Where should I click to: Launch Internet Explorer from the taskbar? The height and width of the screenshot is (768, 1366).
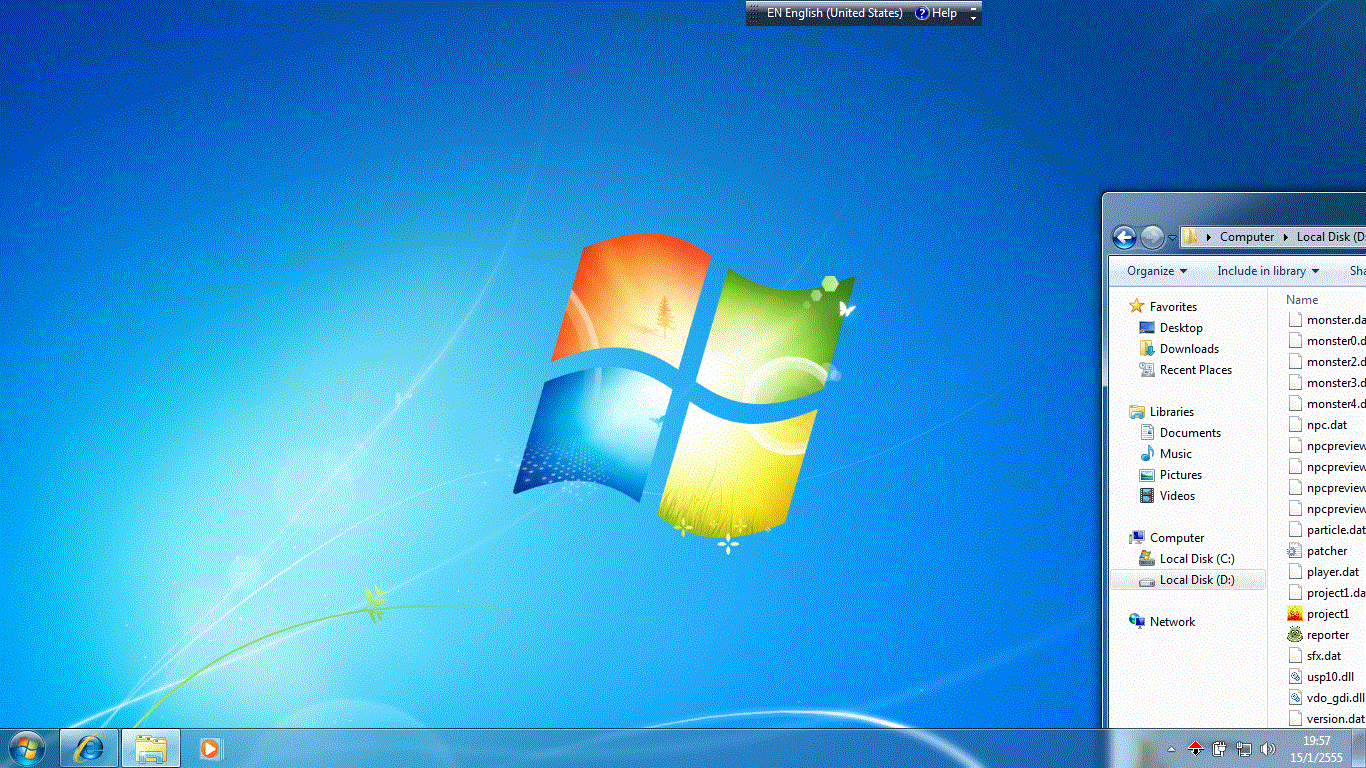tap(89, 748)
